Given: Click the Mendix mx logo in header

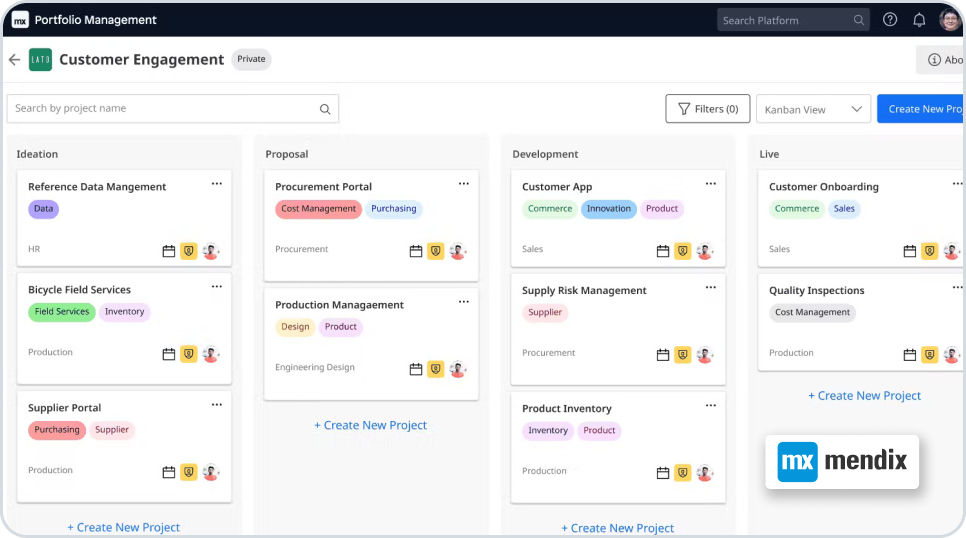Looking at the screenshot, I should tap(20, 20).
